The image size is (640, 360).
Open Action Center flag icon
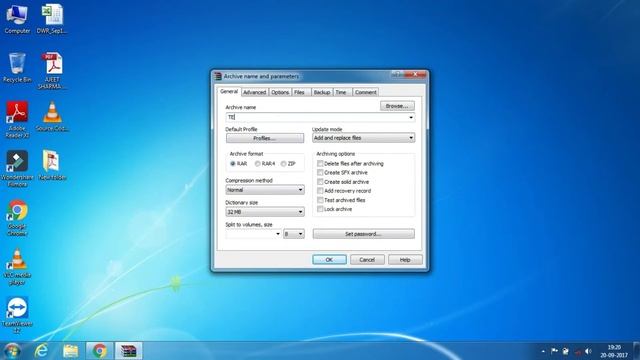554,351
